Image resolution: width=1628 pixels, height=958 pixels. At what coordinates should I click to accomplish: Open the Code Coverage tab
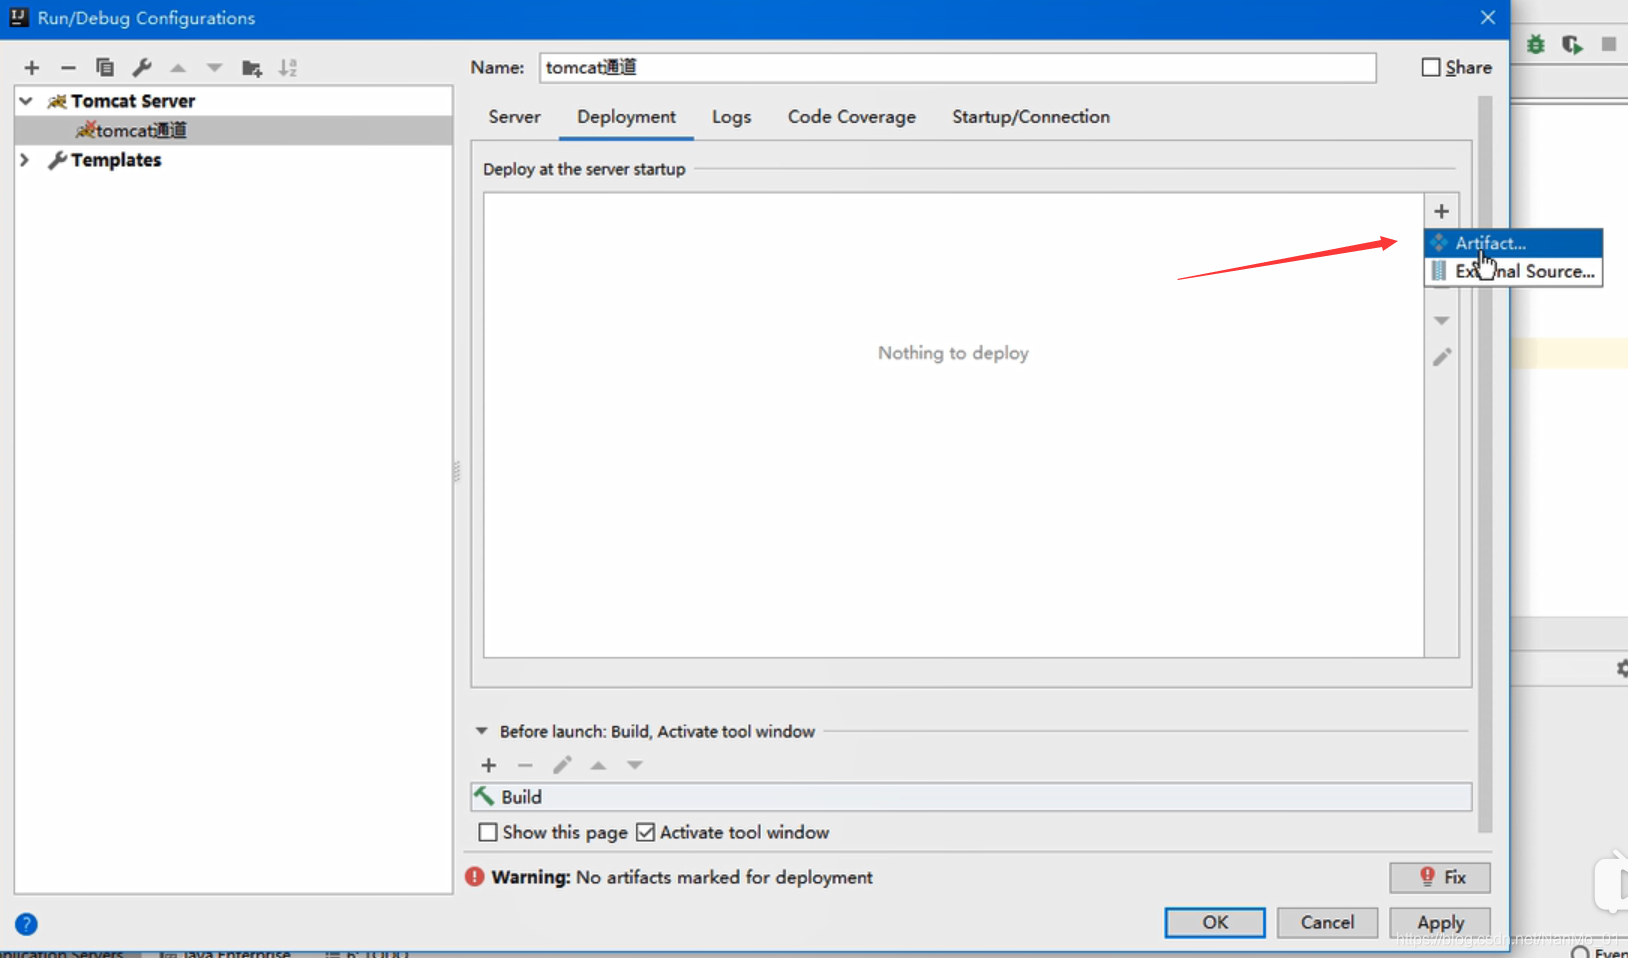(x=851, y=117)
